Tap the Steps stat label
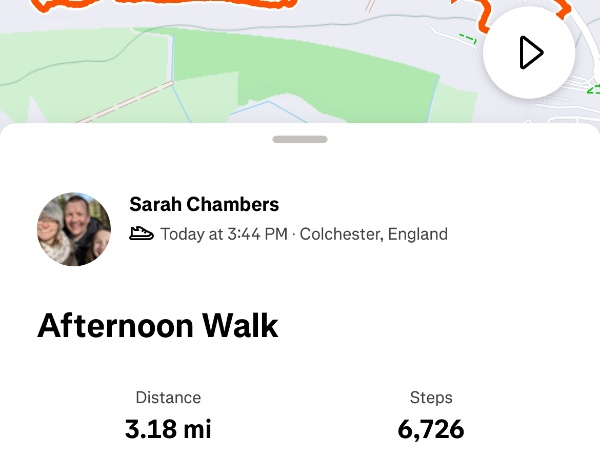Image resolution: width=600 pixels, height=450 pixels. pos(431,397)
